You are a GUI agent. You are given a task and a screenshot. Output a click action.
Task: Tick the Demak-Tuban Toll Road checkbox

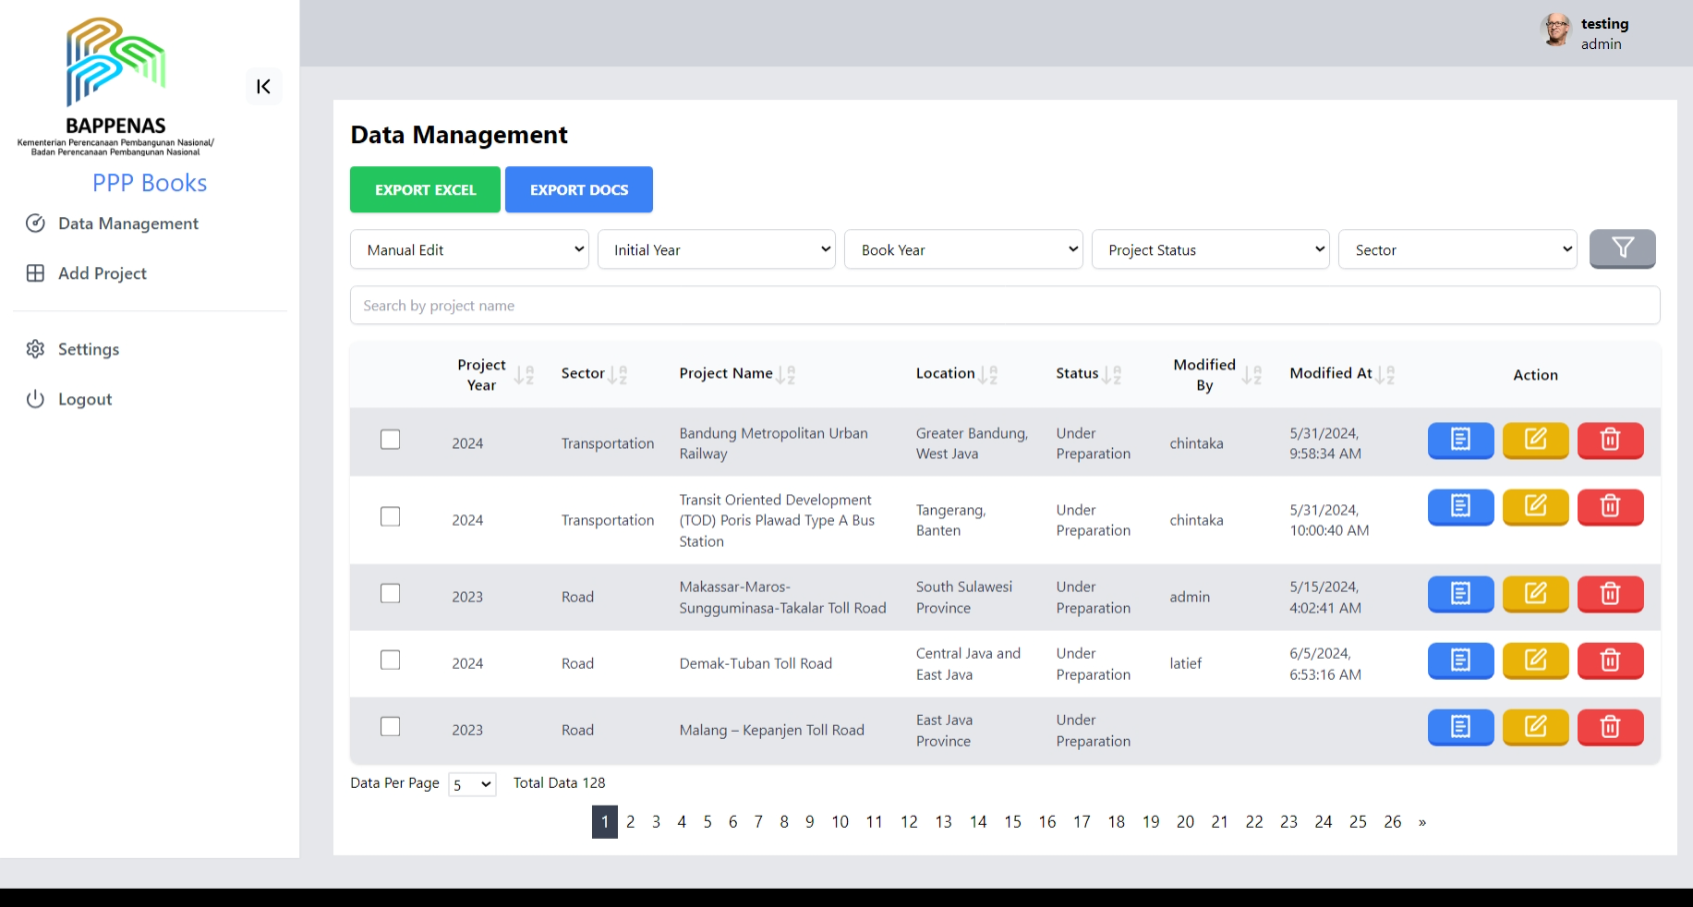click(390, 661)
